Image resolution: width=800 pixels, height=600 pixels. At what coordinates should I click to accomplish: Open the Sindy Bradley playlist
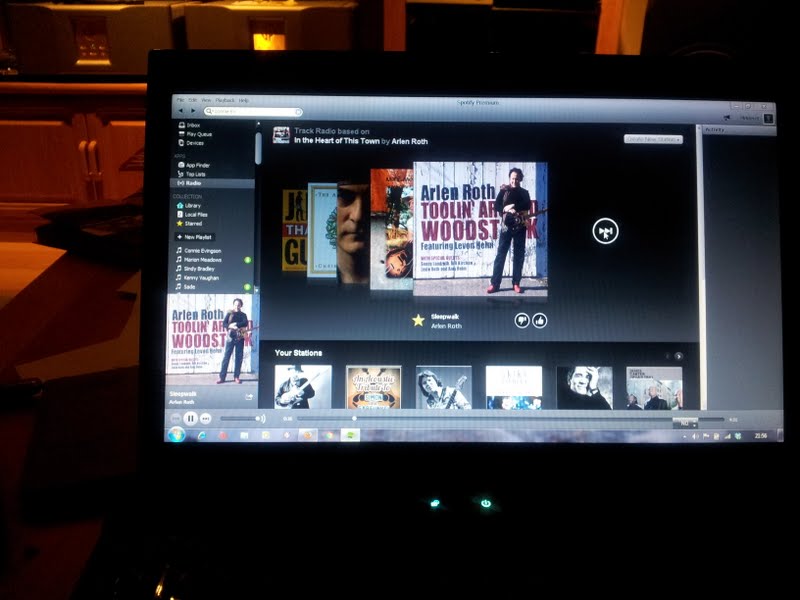[x=195, y=269]
